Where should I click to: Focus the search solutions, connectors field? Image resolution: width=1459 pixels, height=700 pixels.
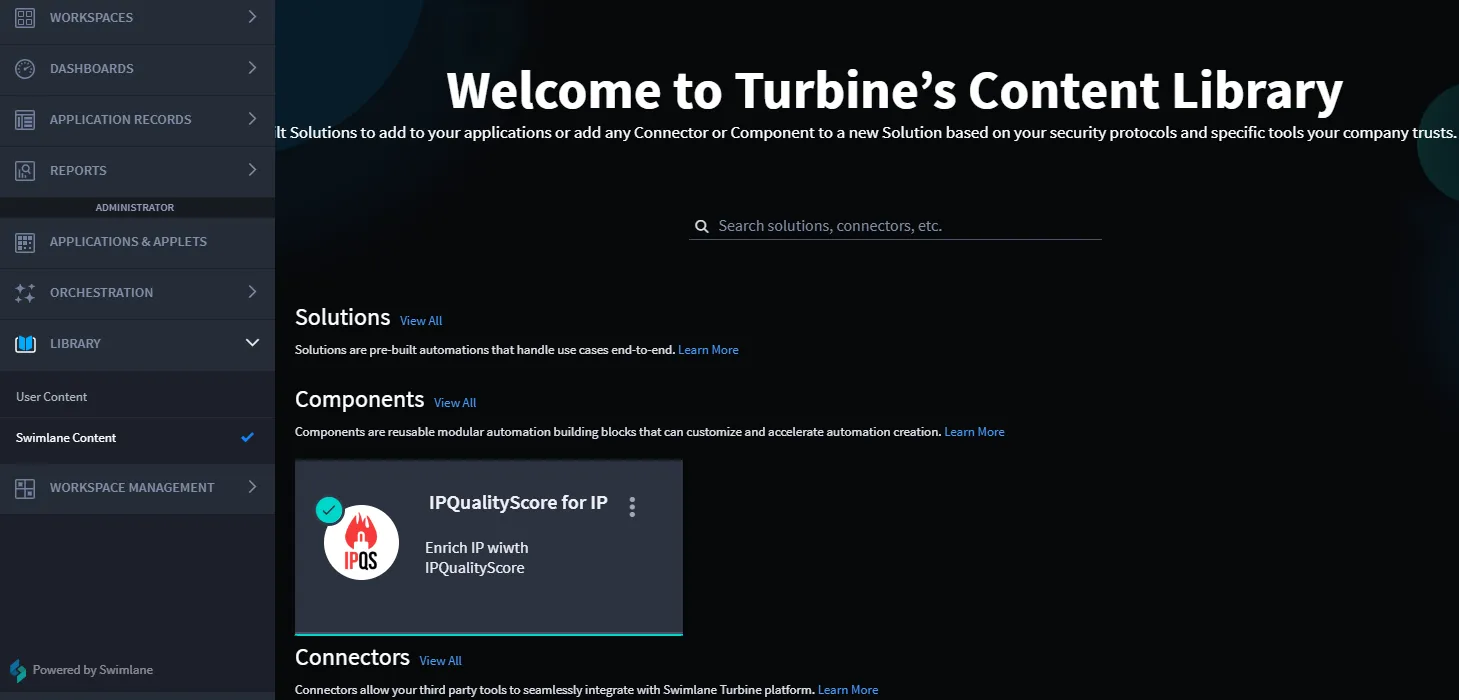pos(895,226)
